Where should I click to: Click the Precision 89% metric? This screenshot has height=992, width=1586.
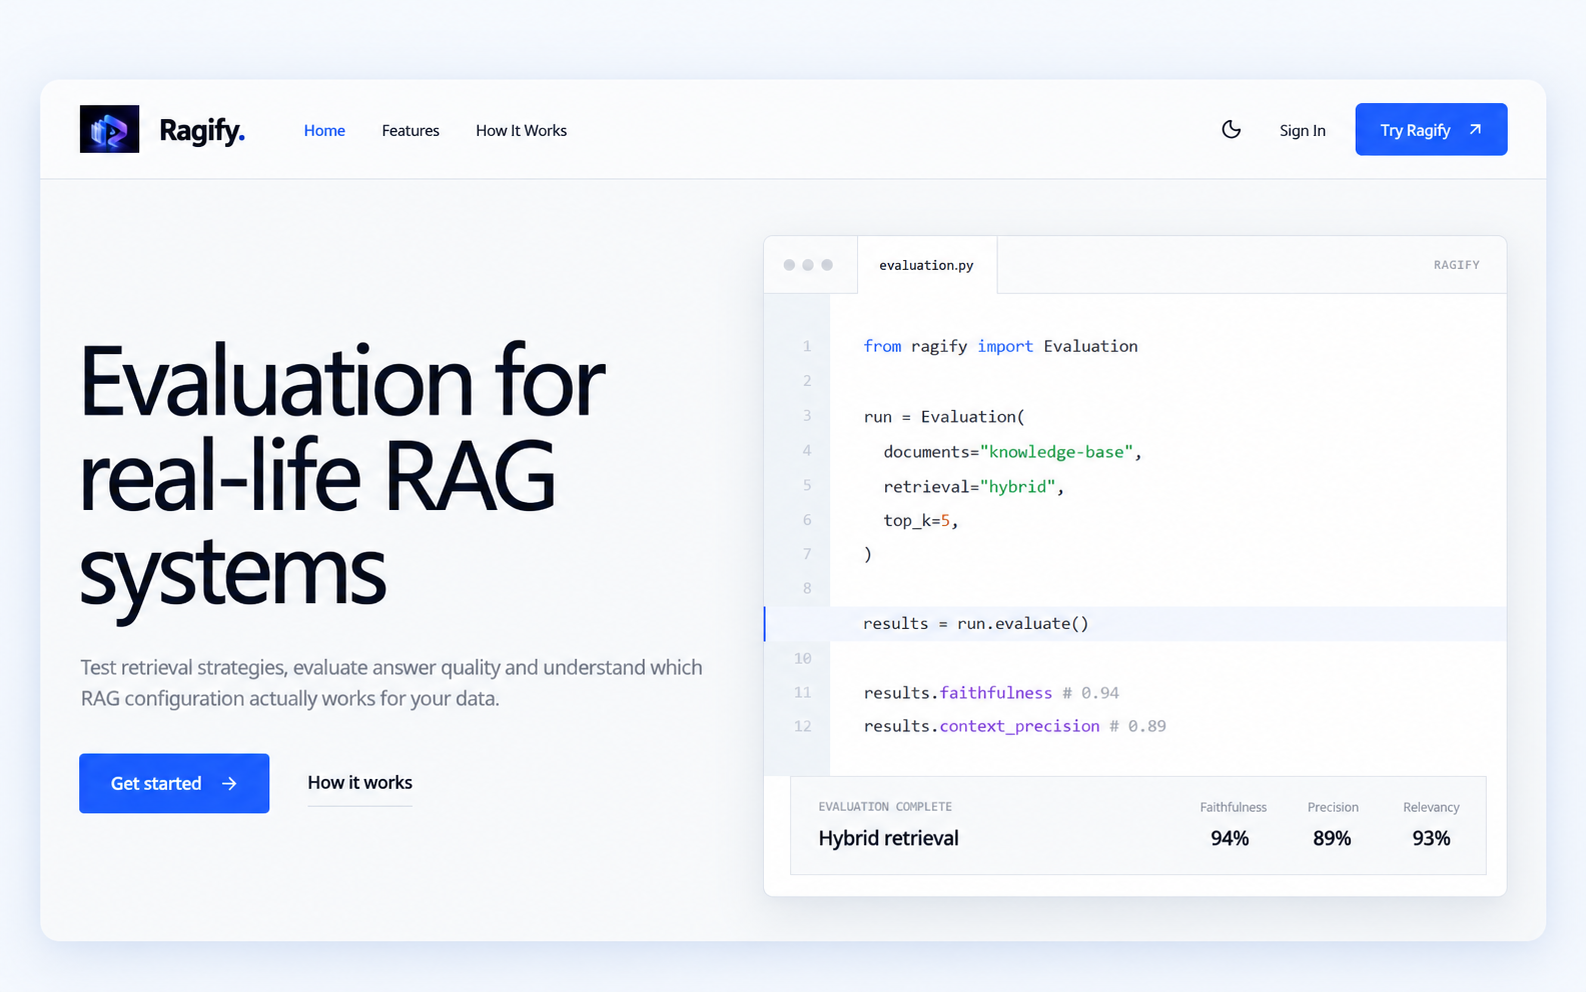pos(1332,825)
